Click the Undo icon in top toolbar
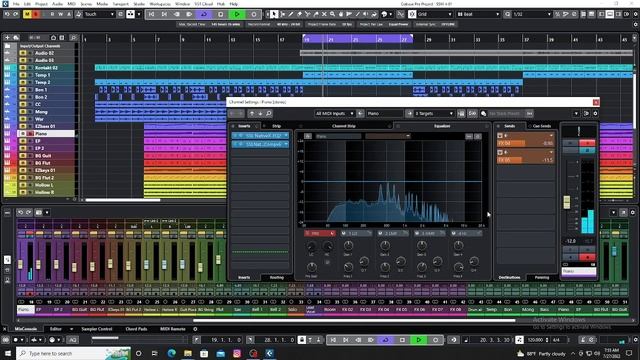The height and width of the screenshot is (360, 640). point(7,14)
